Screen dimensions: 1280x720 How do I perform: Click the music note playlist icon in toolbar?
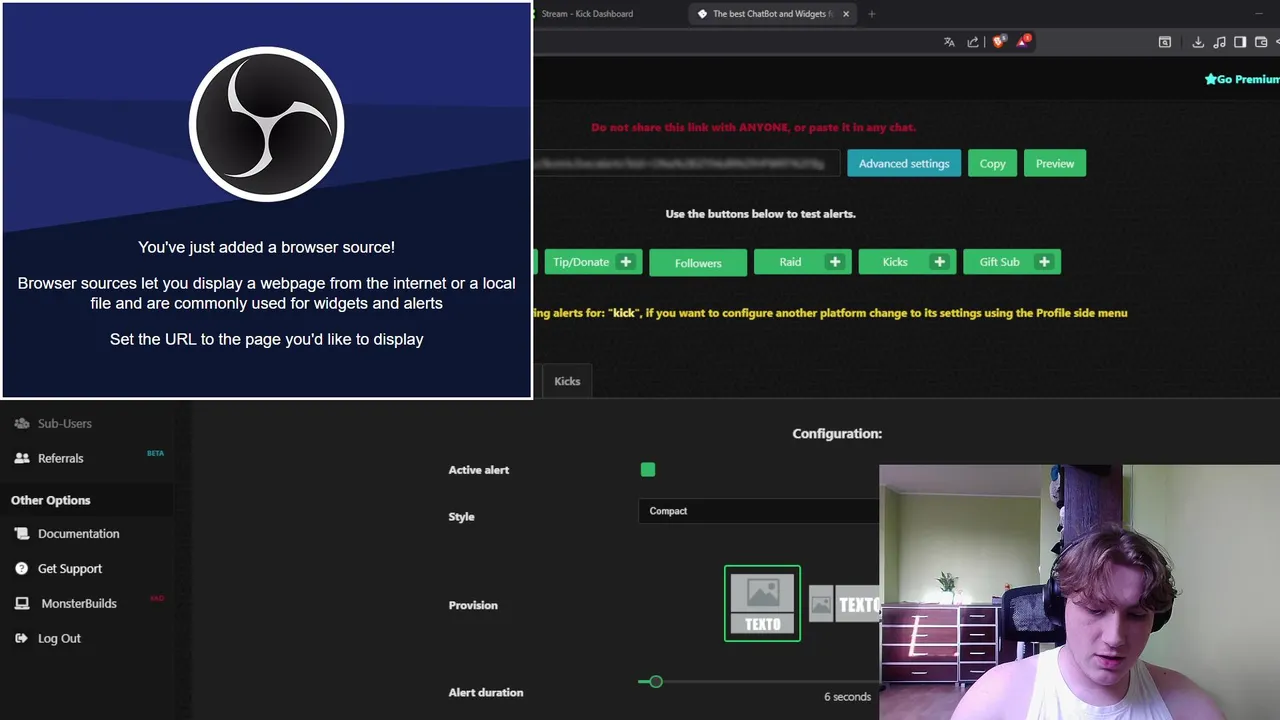point(1219,42)
